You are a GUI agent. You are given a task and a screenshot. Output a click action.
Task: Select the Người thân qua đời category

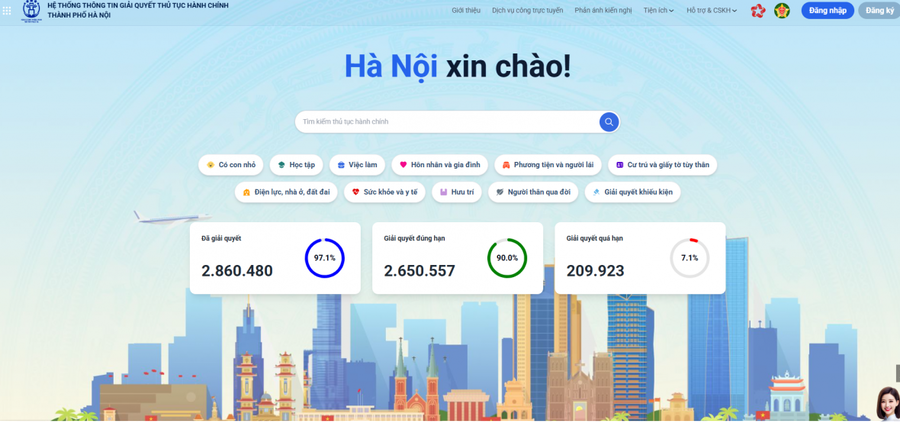tap(533, 192)
